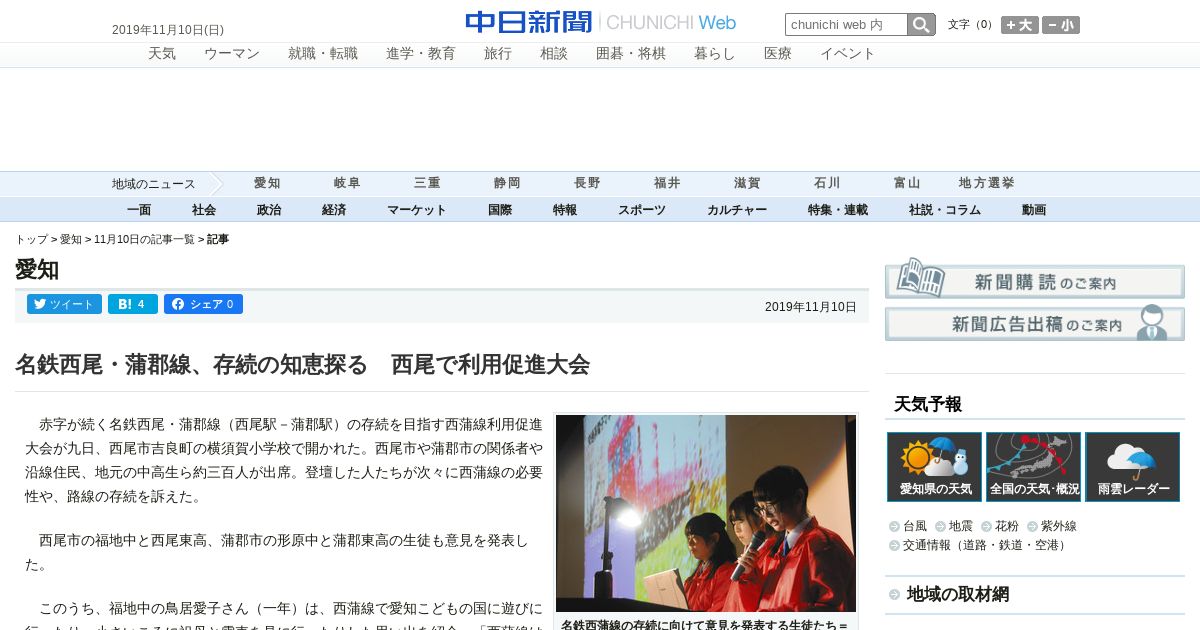Open the 紫外線 weather link
The width and height of the screenshot is (1200, 630).
1059,526
